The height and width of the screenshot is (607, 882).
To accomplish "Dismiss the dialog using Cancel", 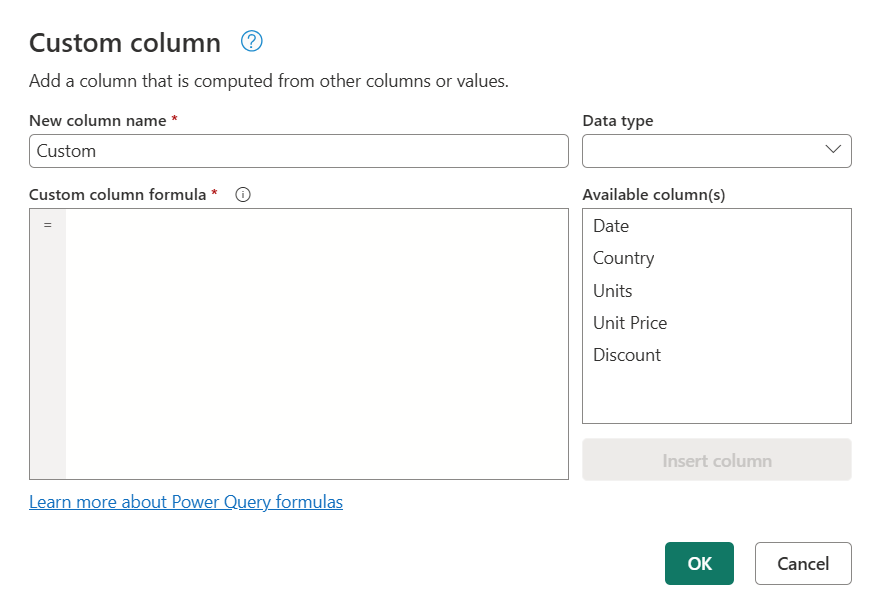I will tap(803, 563).
